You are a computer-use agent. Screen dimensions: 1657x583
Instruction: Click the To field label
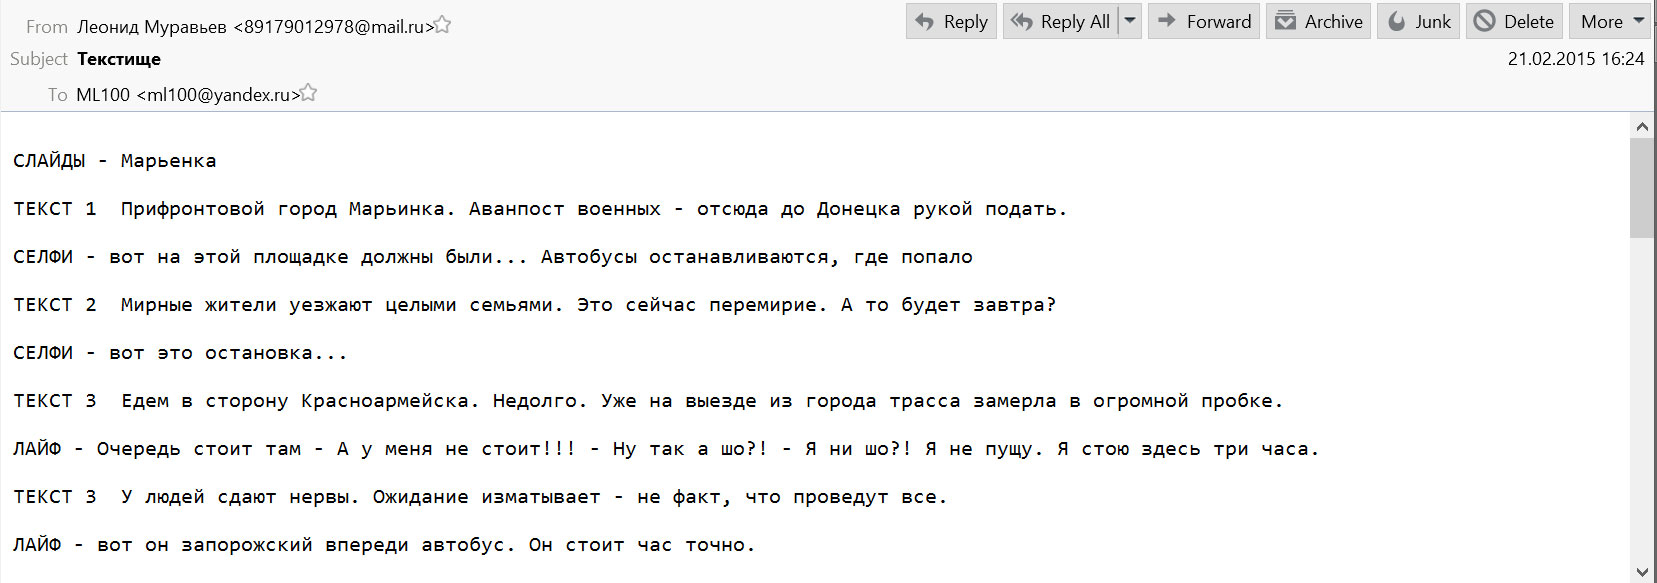(x=57, y=95)
